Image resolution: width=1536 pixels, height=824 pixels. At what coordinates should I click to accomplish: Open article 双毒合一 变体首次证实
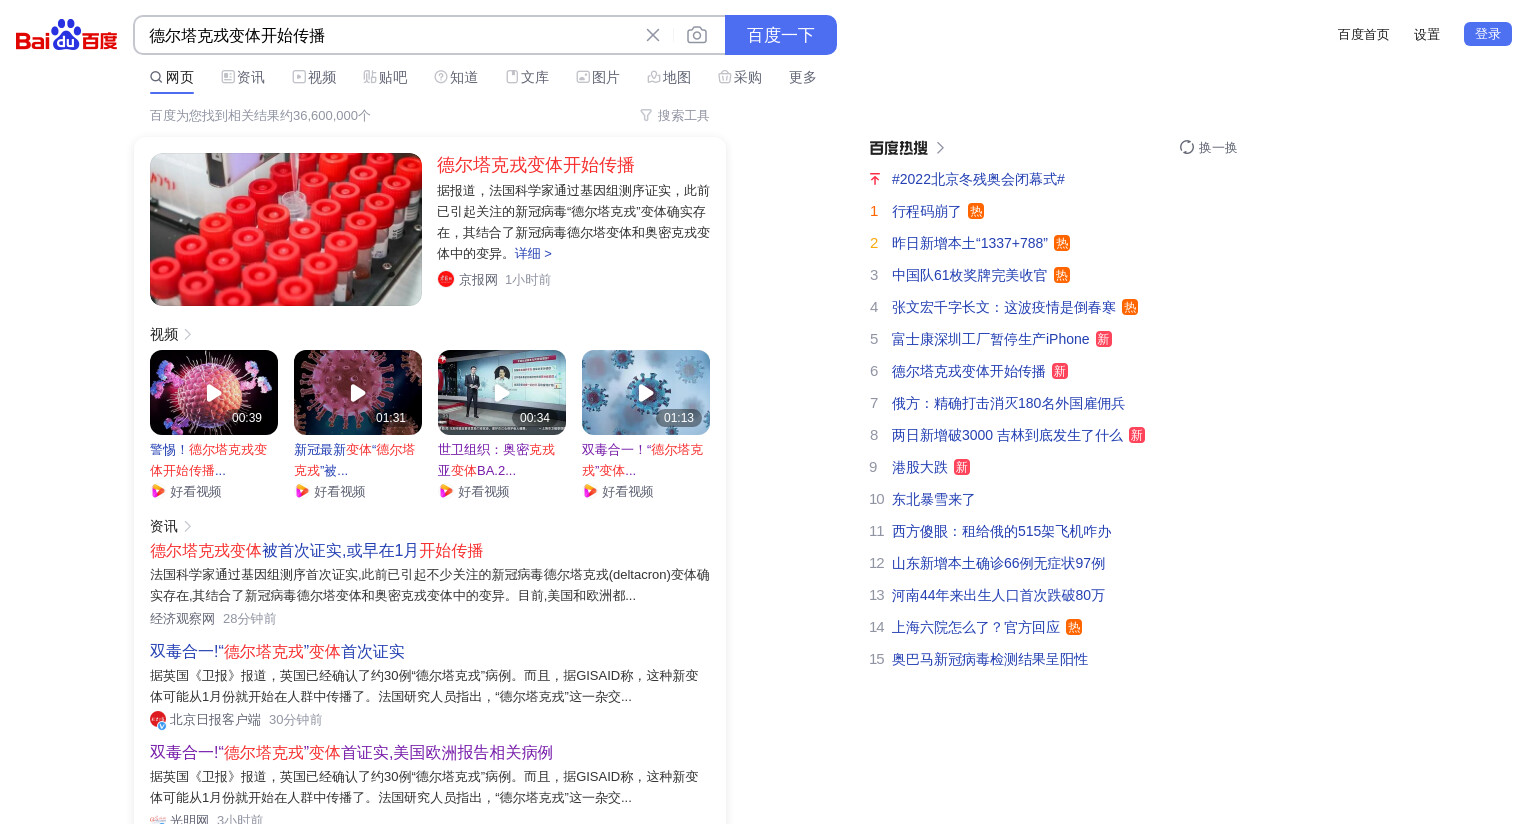coord(277,652)
